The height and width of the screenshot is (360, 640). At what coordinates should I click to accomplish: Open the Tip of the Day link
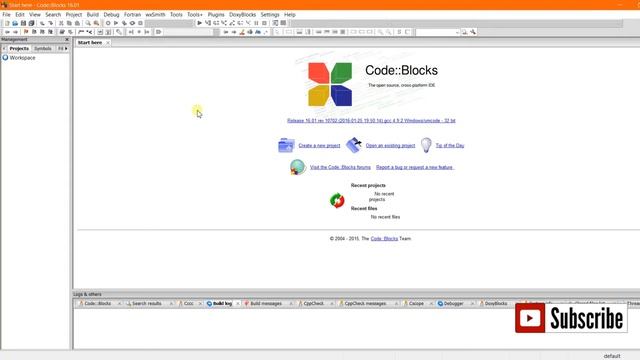pos(450,145)
